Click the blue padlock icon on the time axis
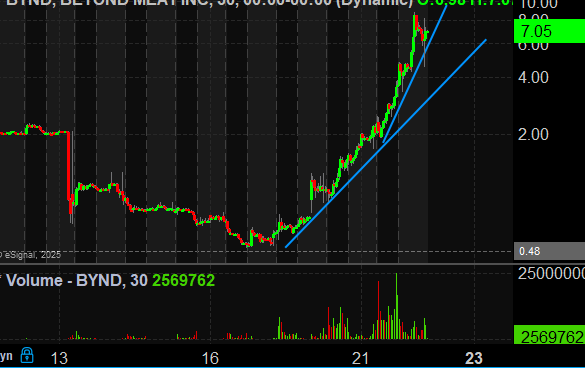 pyautogui.click(x=27, y=355)
